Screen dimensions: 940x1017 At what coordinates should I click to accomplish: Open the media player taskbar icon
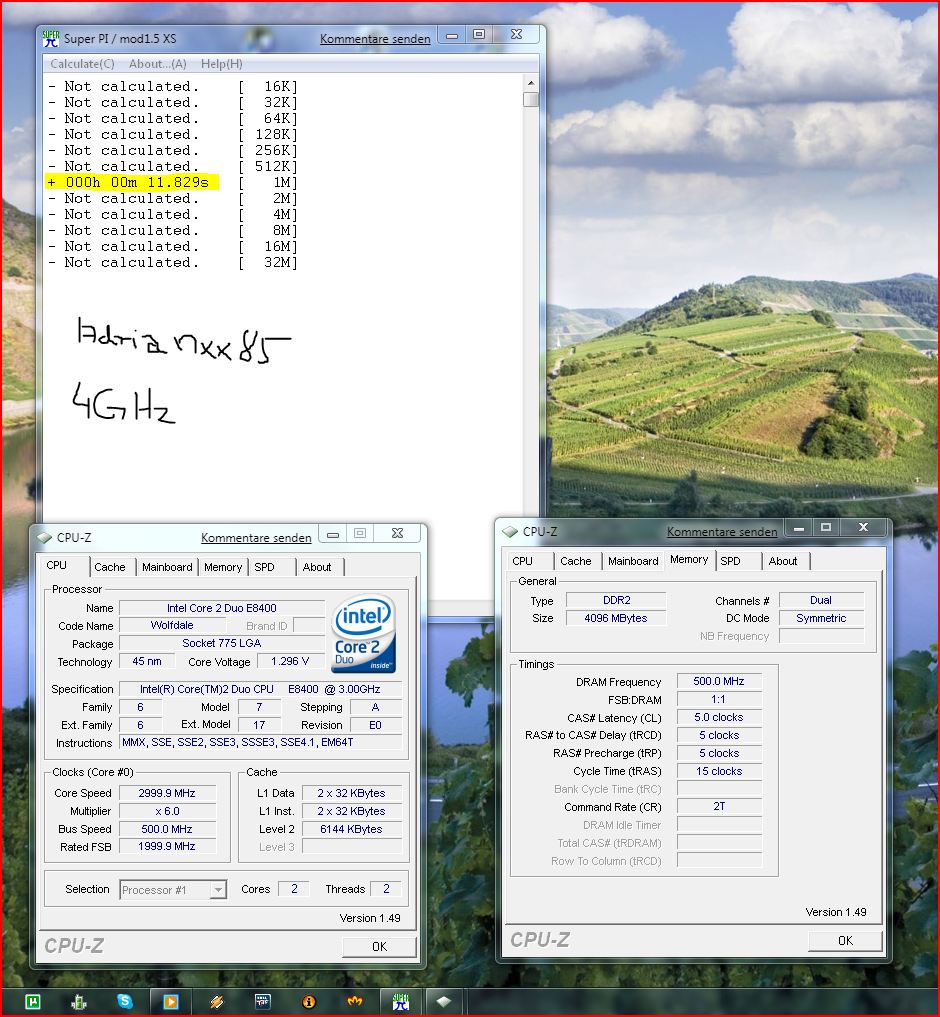coord(171,1001)
